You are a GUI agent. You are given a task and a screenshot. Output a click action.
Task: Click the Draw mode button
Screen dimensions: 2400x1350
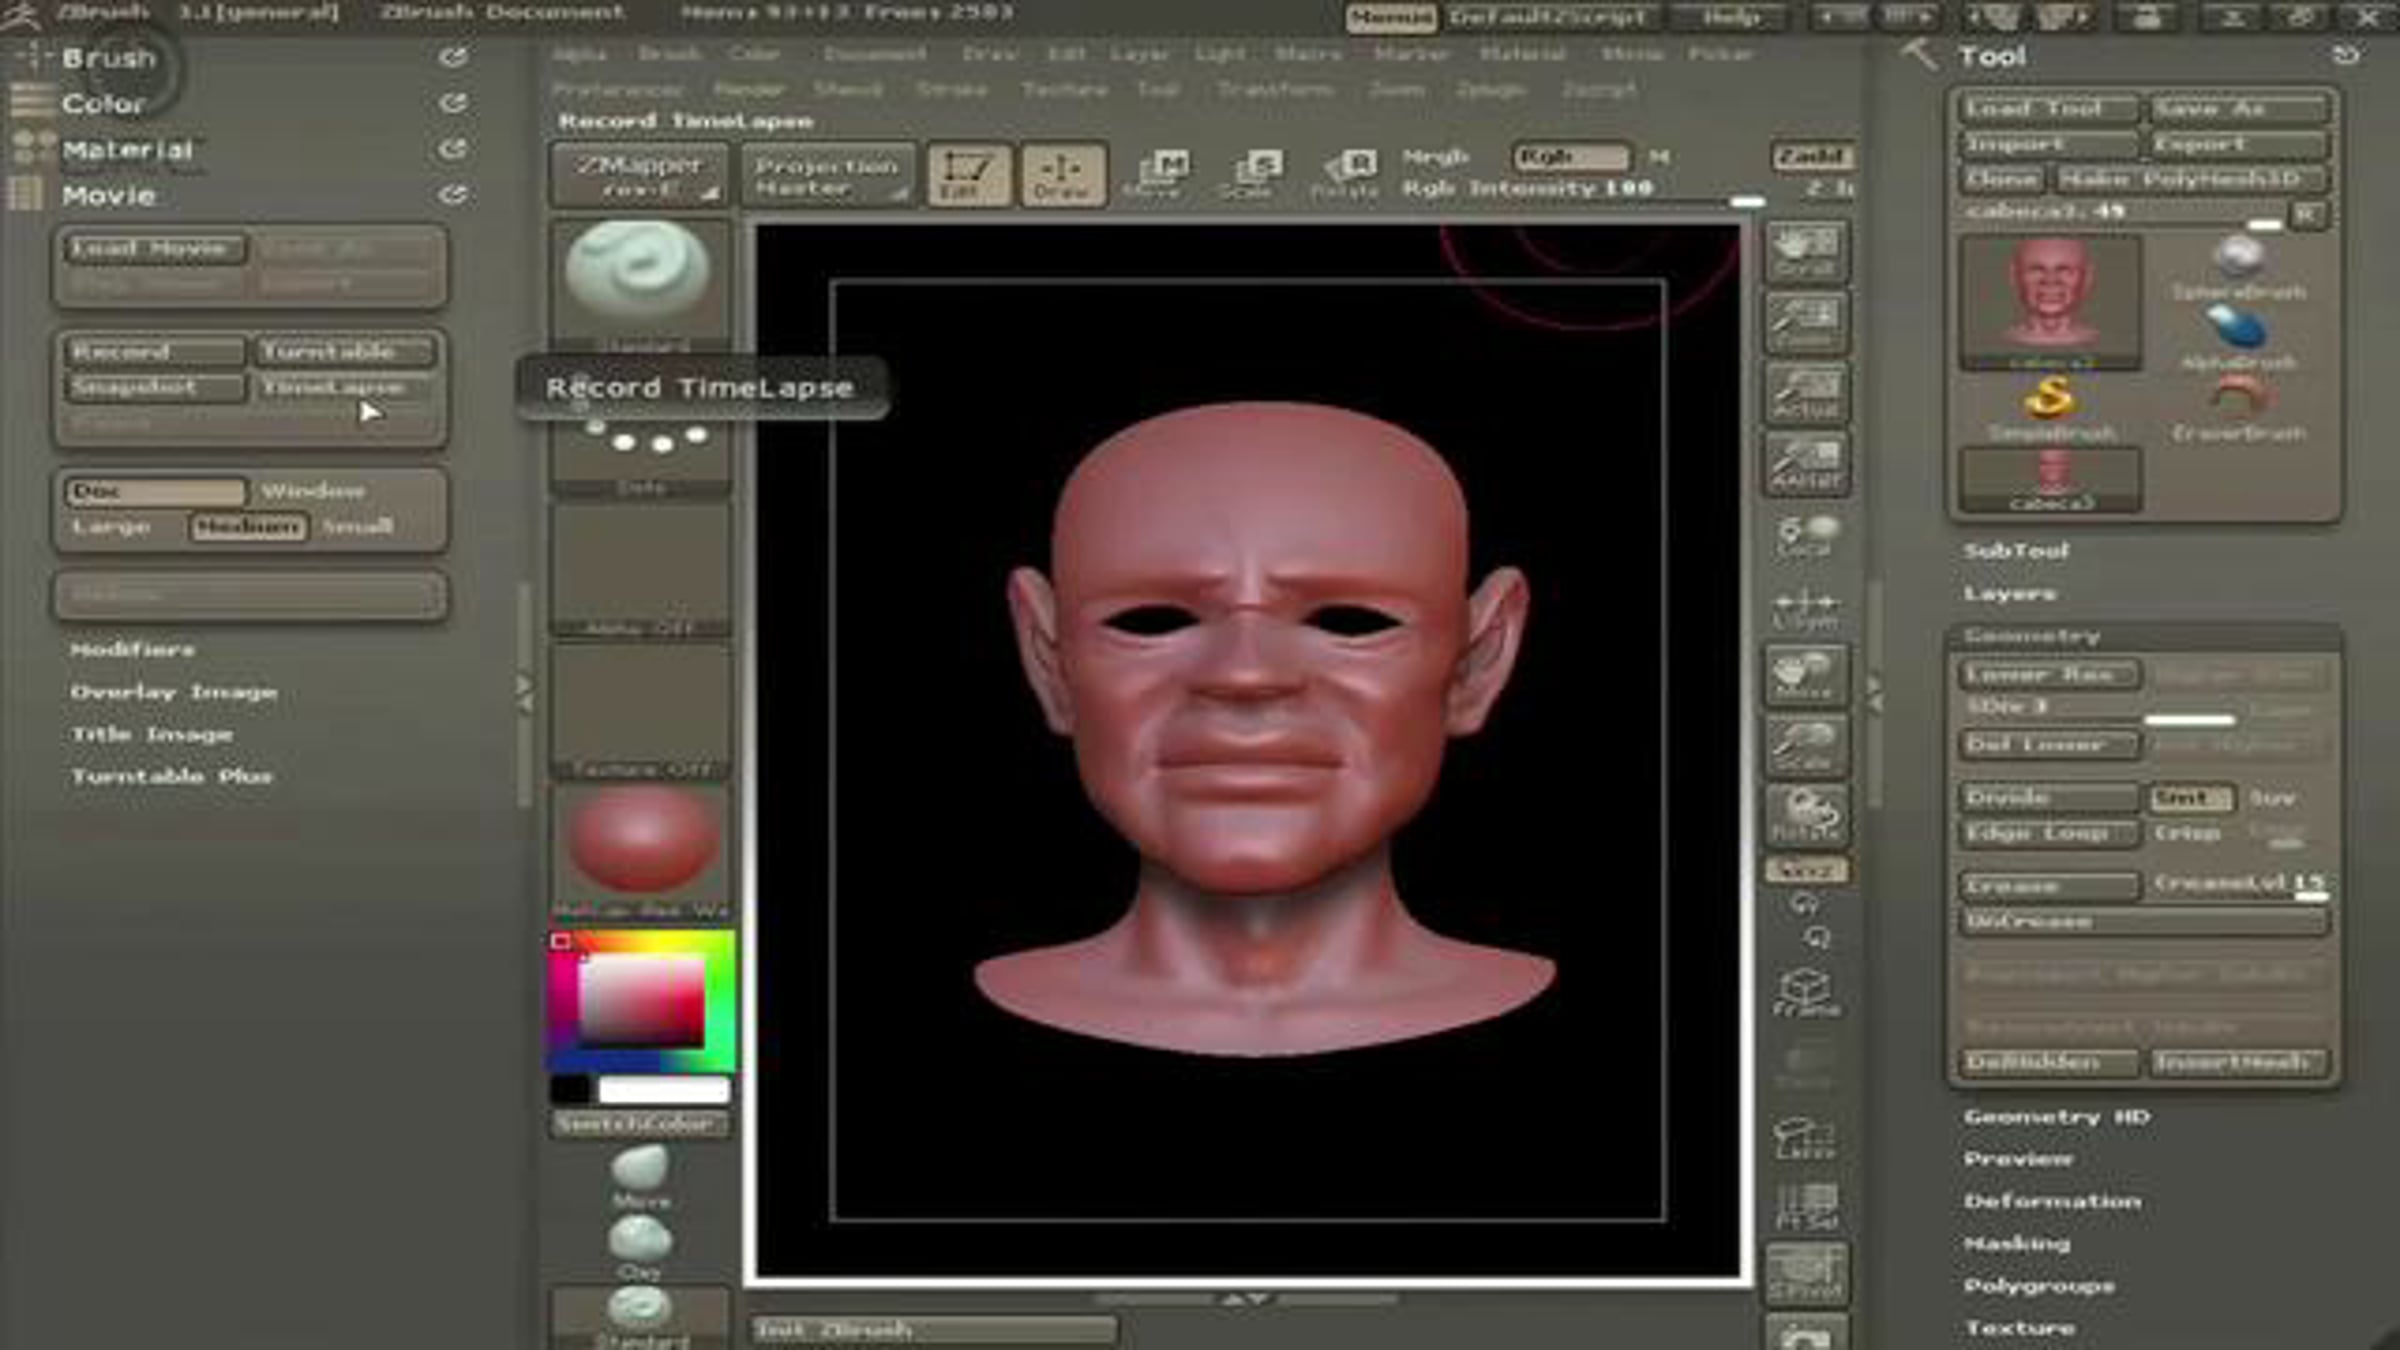click(x=1062, y=174)
